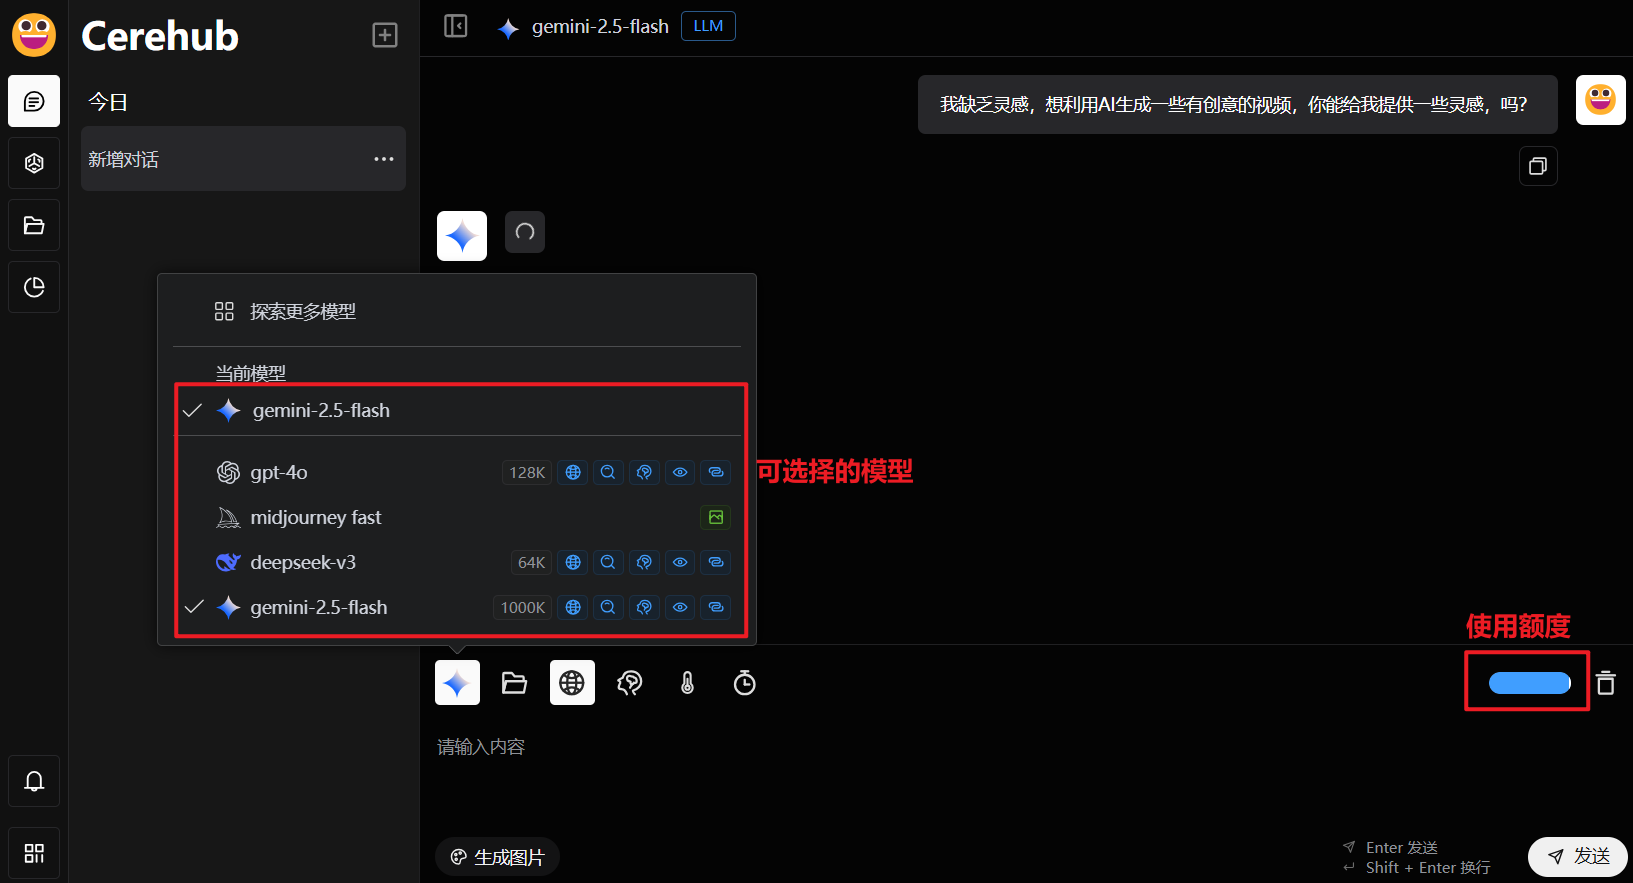Click the 生成图片 button
Image resolution: width=1633 pixels, height=883 pixels.
click(x=497, y=857)
